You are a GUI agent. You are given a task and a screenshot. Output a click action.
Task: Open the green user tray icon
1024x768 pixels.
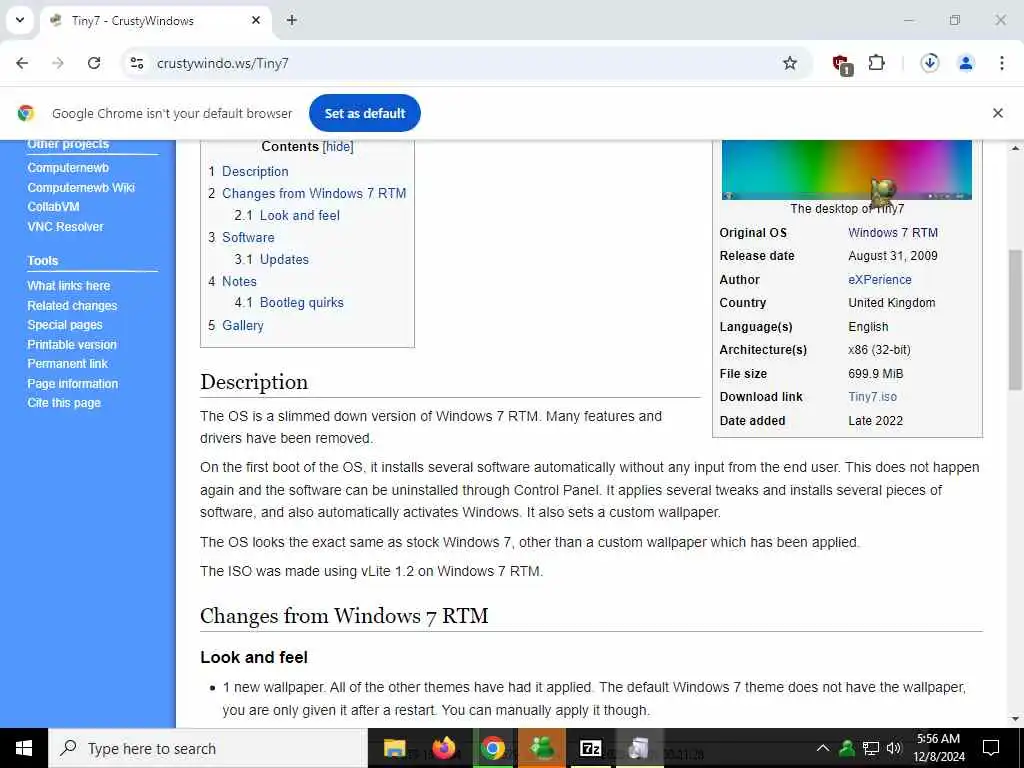[847, 748]
